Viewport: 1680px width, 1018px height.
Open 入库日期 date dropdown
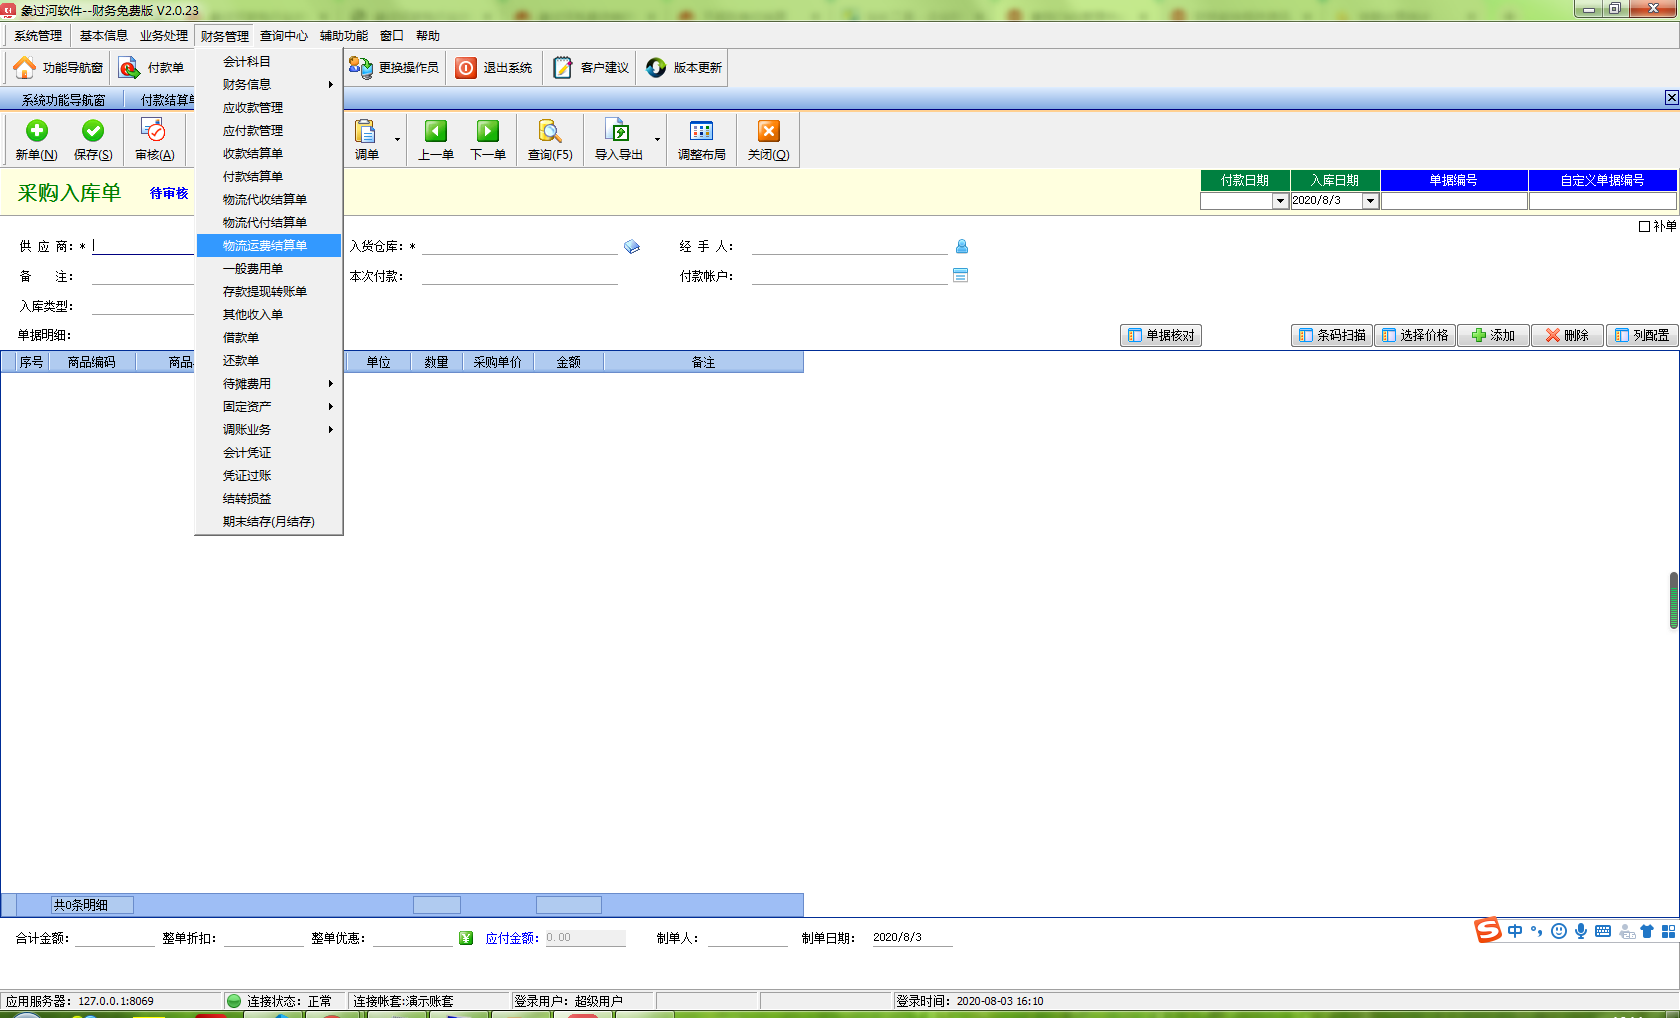point(1371,201)
